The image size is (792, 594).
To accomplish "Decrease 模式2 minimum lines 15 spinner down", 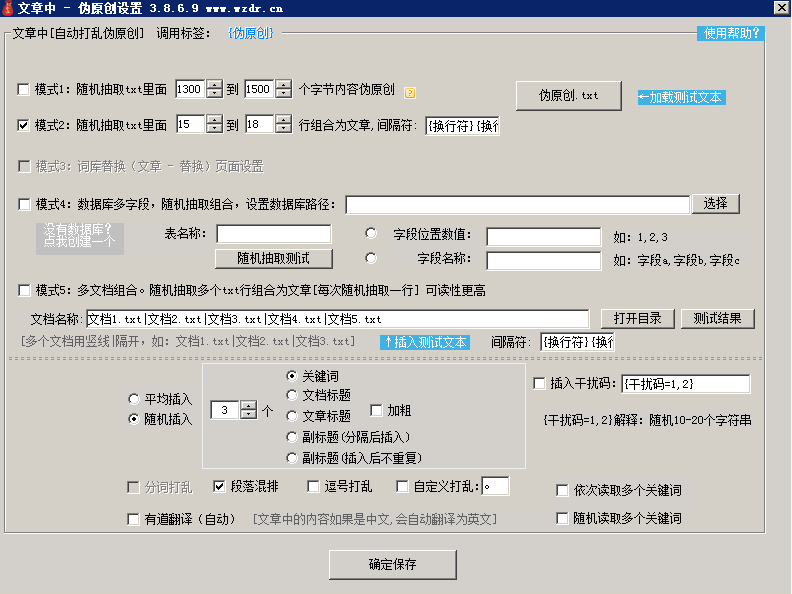I will tap(215, 128).
